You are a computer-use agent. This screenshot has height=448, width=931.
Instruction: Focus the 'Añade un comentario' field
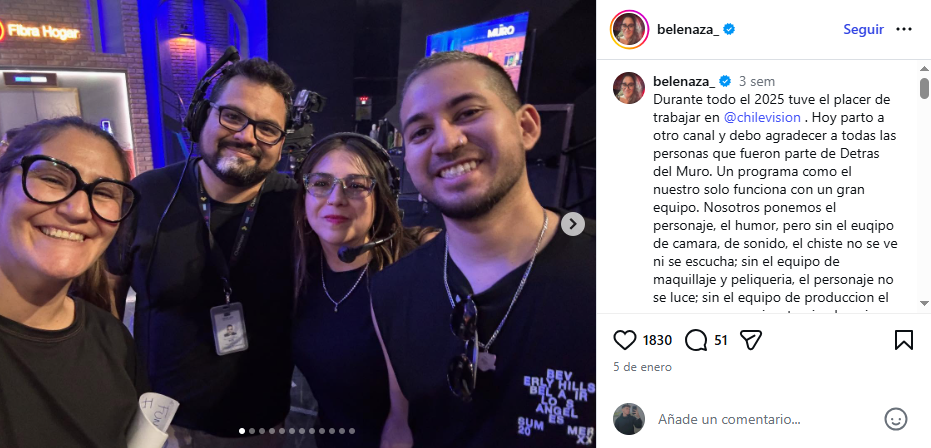pos(729,419)
